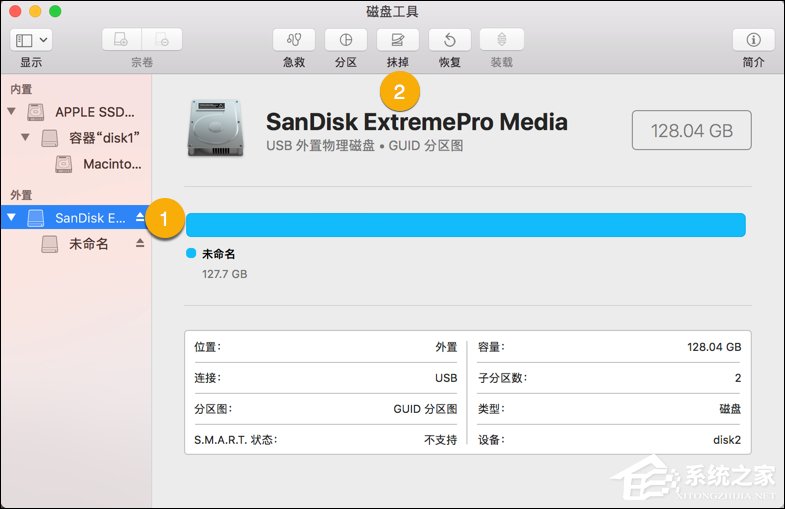Select the 未命名 volume in sidebar
Image resolution: width=785 pixels, height=509 pixels.
[x=88, y=244]
